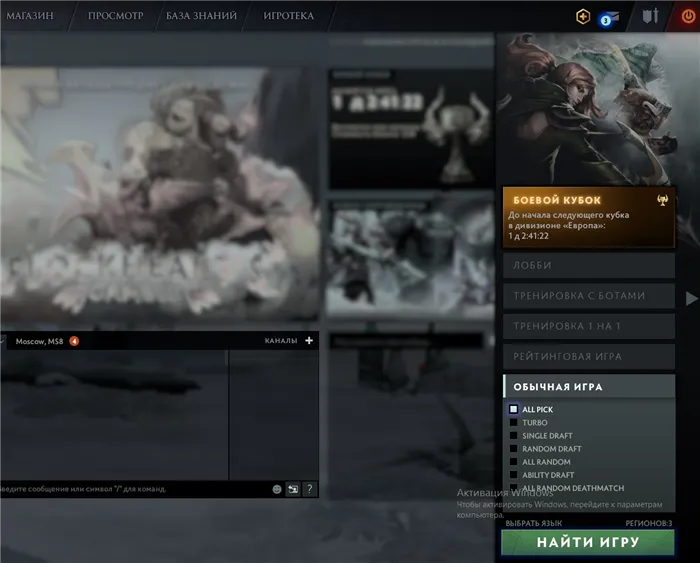Open the Dota Plus hexagon icon
The width and height of the screenshot is (700, 563).
click(583, 17)
